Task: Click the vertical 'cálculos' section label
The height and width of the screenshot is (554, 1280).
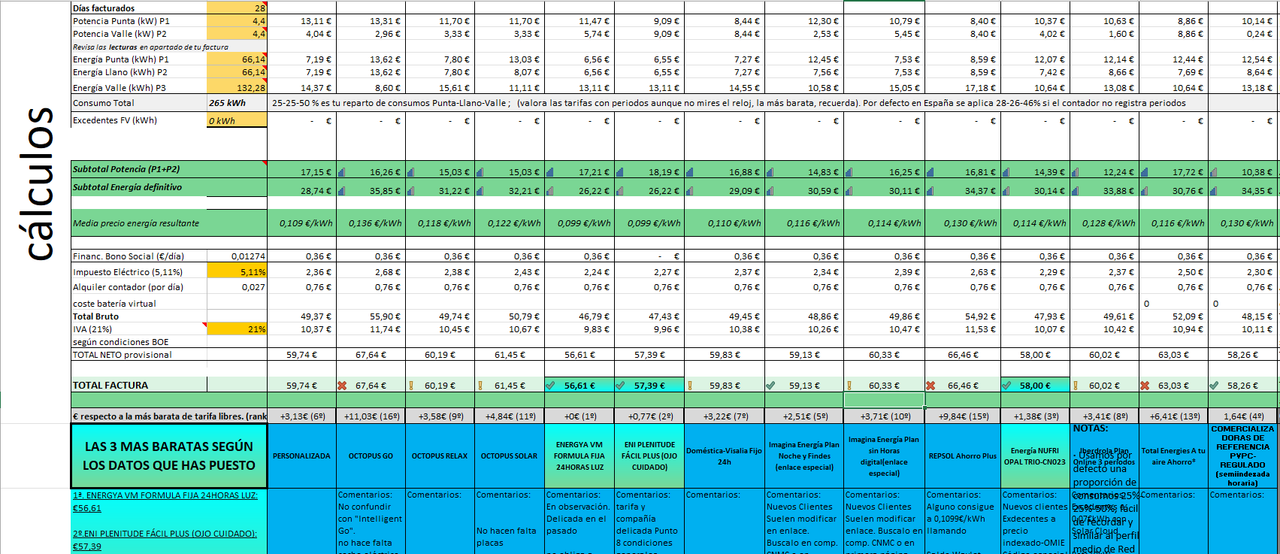Action: coord(37,184)
